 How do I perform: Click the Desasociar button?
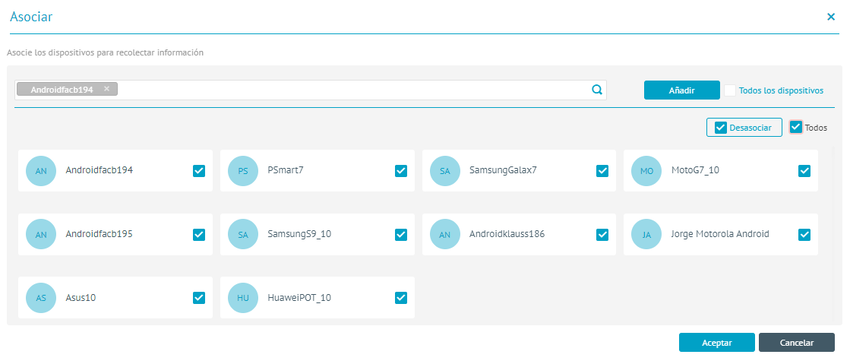744,127
